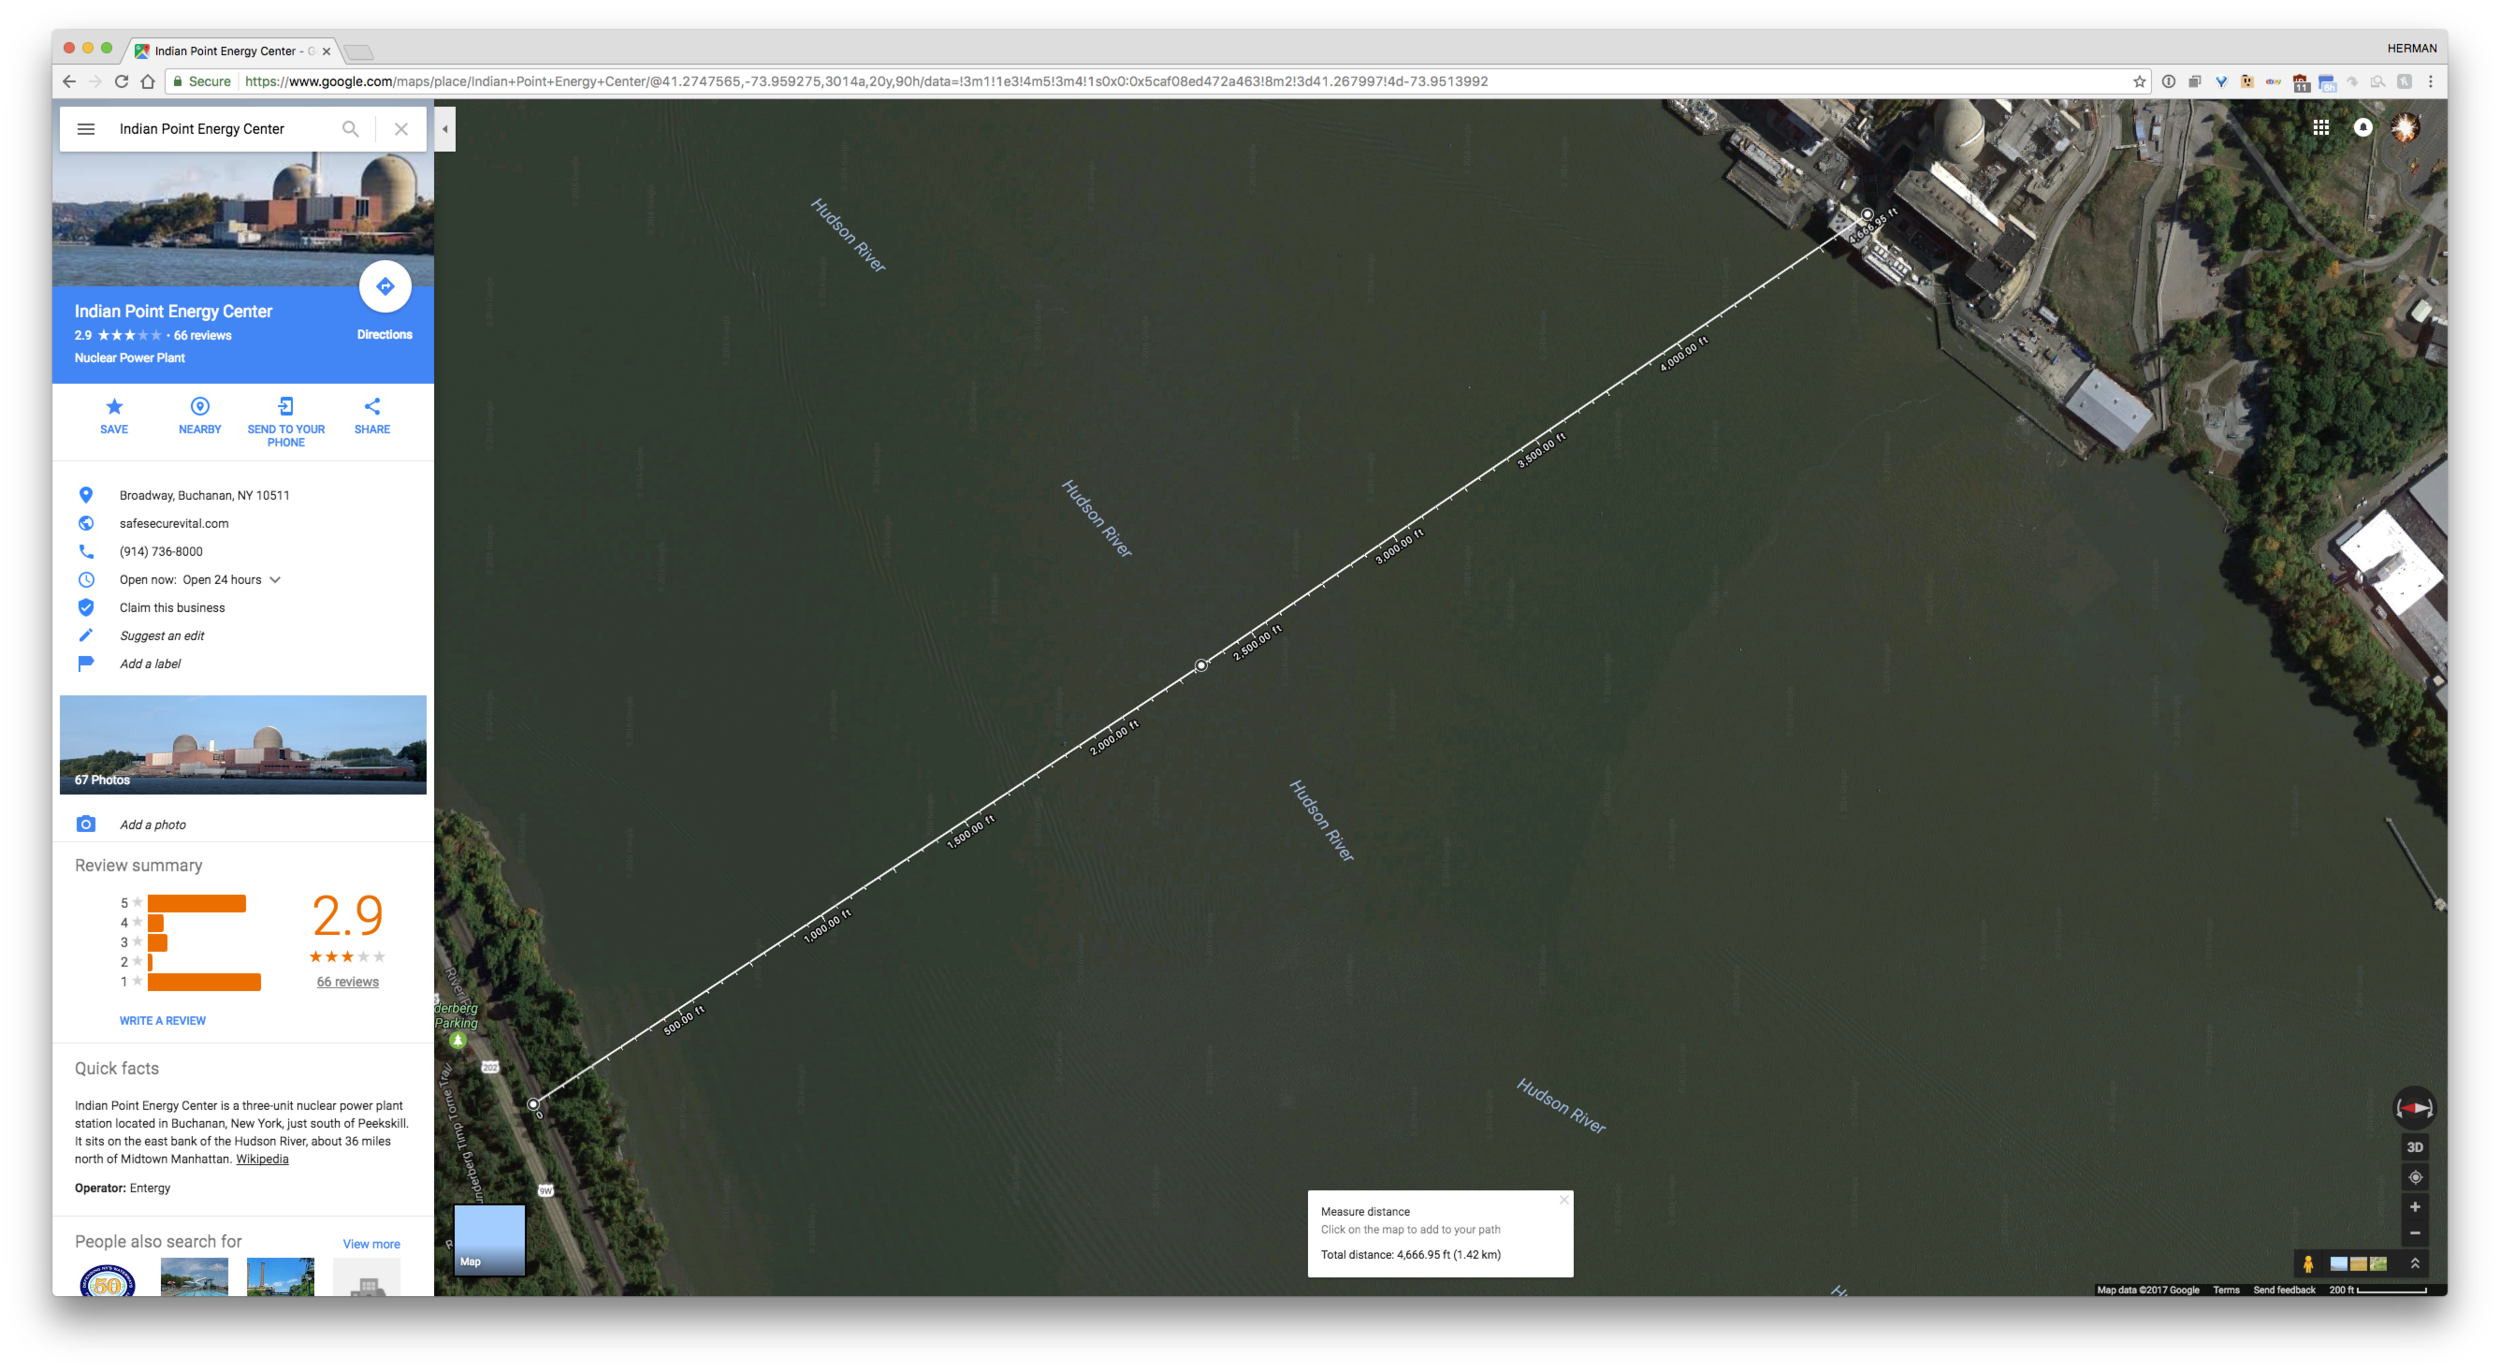Open the Share icon
This screenshot has height=1371, width=2500.
tap(372, 406)
